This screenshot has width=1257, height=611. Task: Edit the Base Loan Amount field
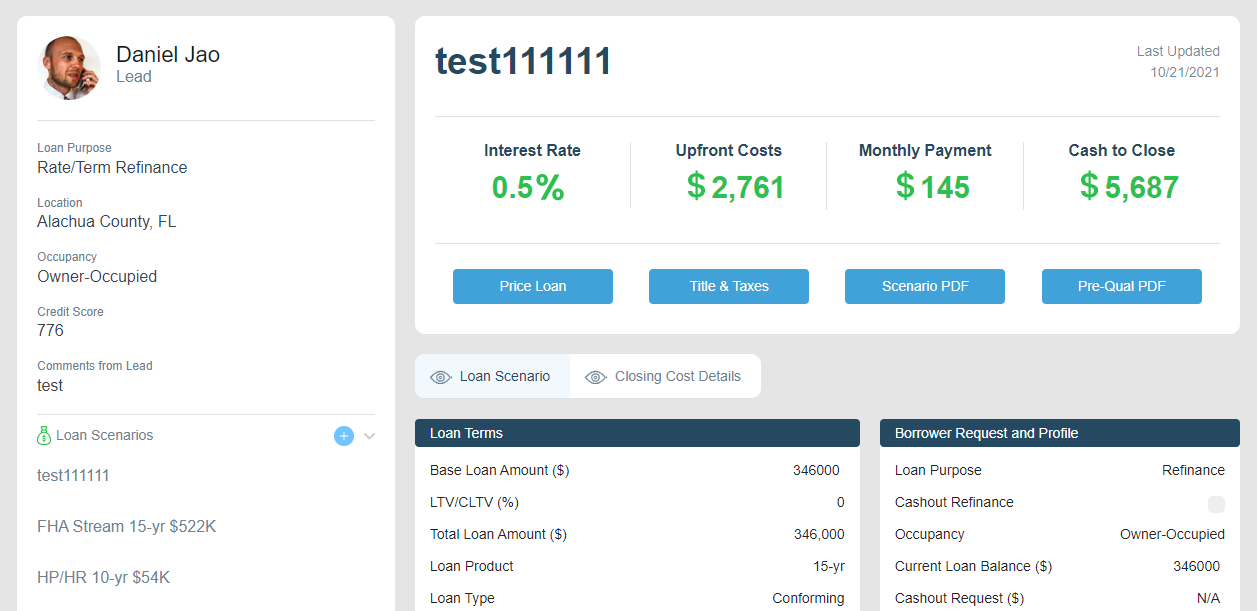coord(815,470)
